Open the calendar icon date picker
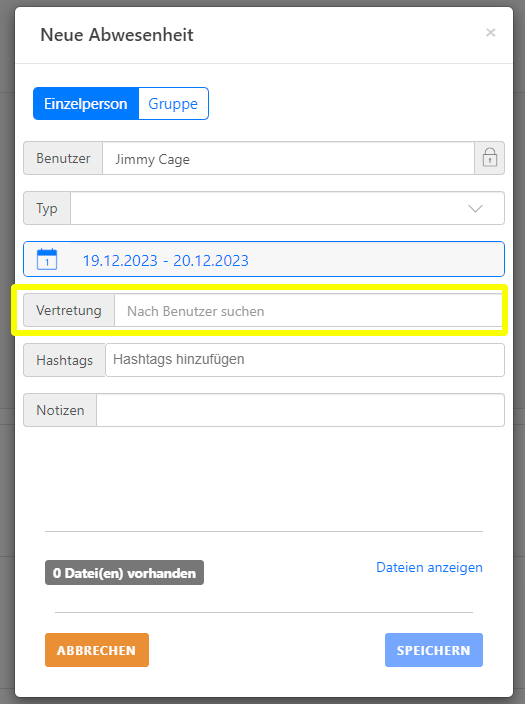 pyautogui.click(x=47, y=259)
